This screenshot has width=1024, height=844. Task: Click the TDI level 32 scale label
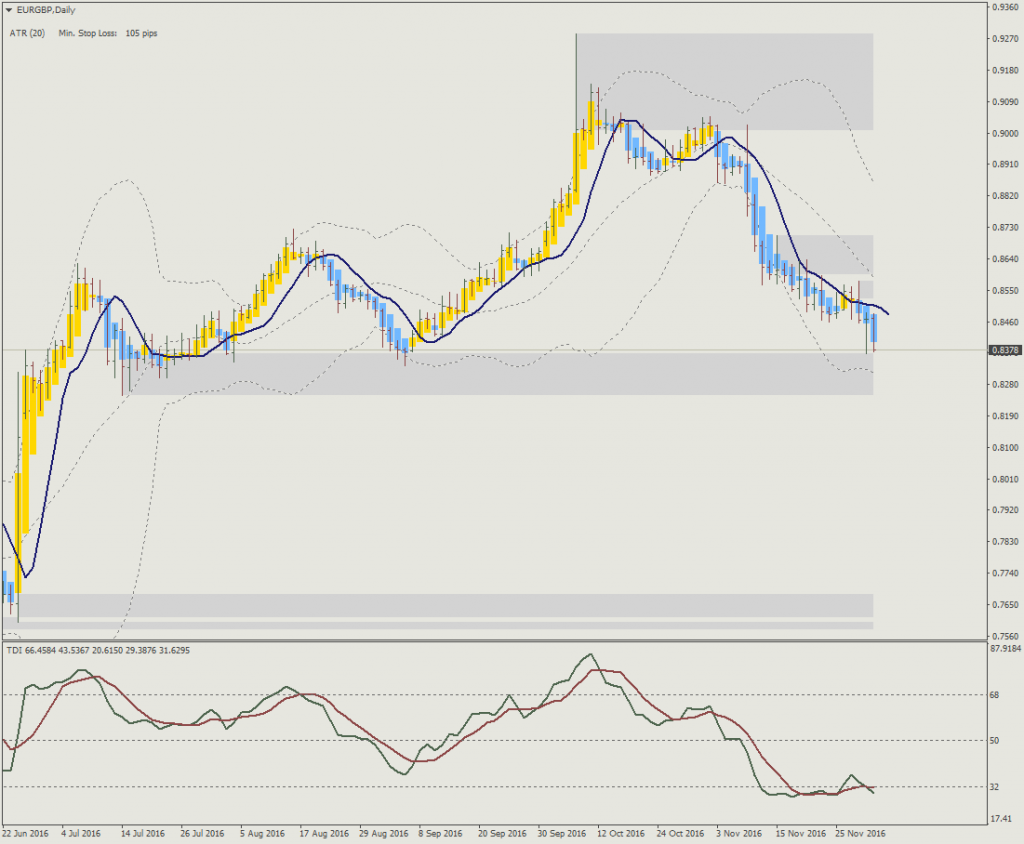996,787
